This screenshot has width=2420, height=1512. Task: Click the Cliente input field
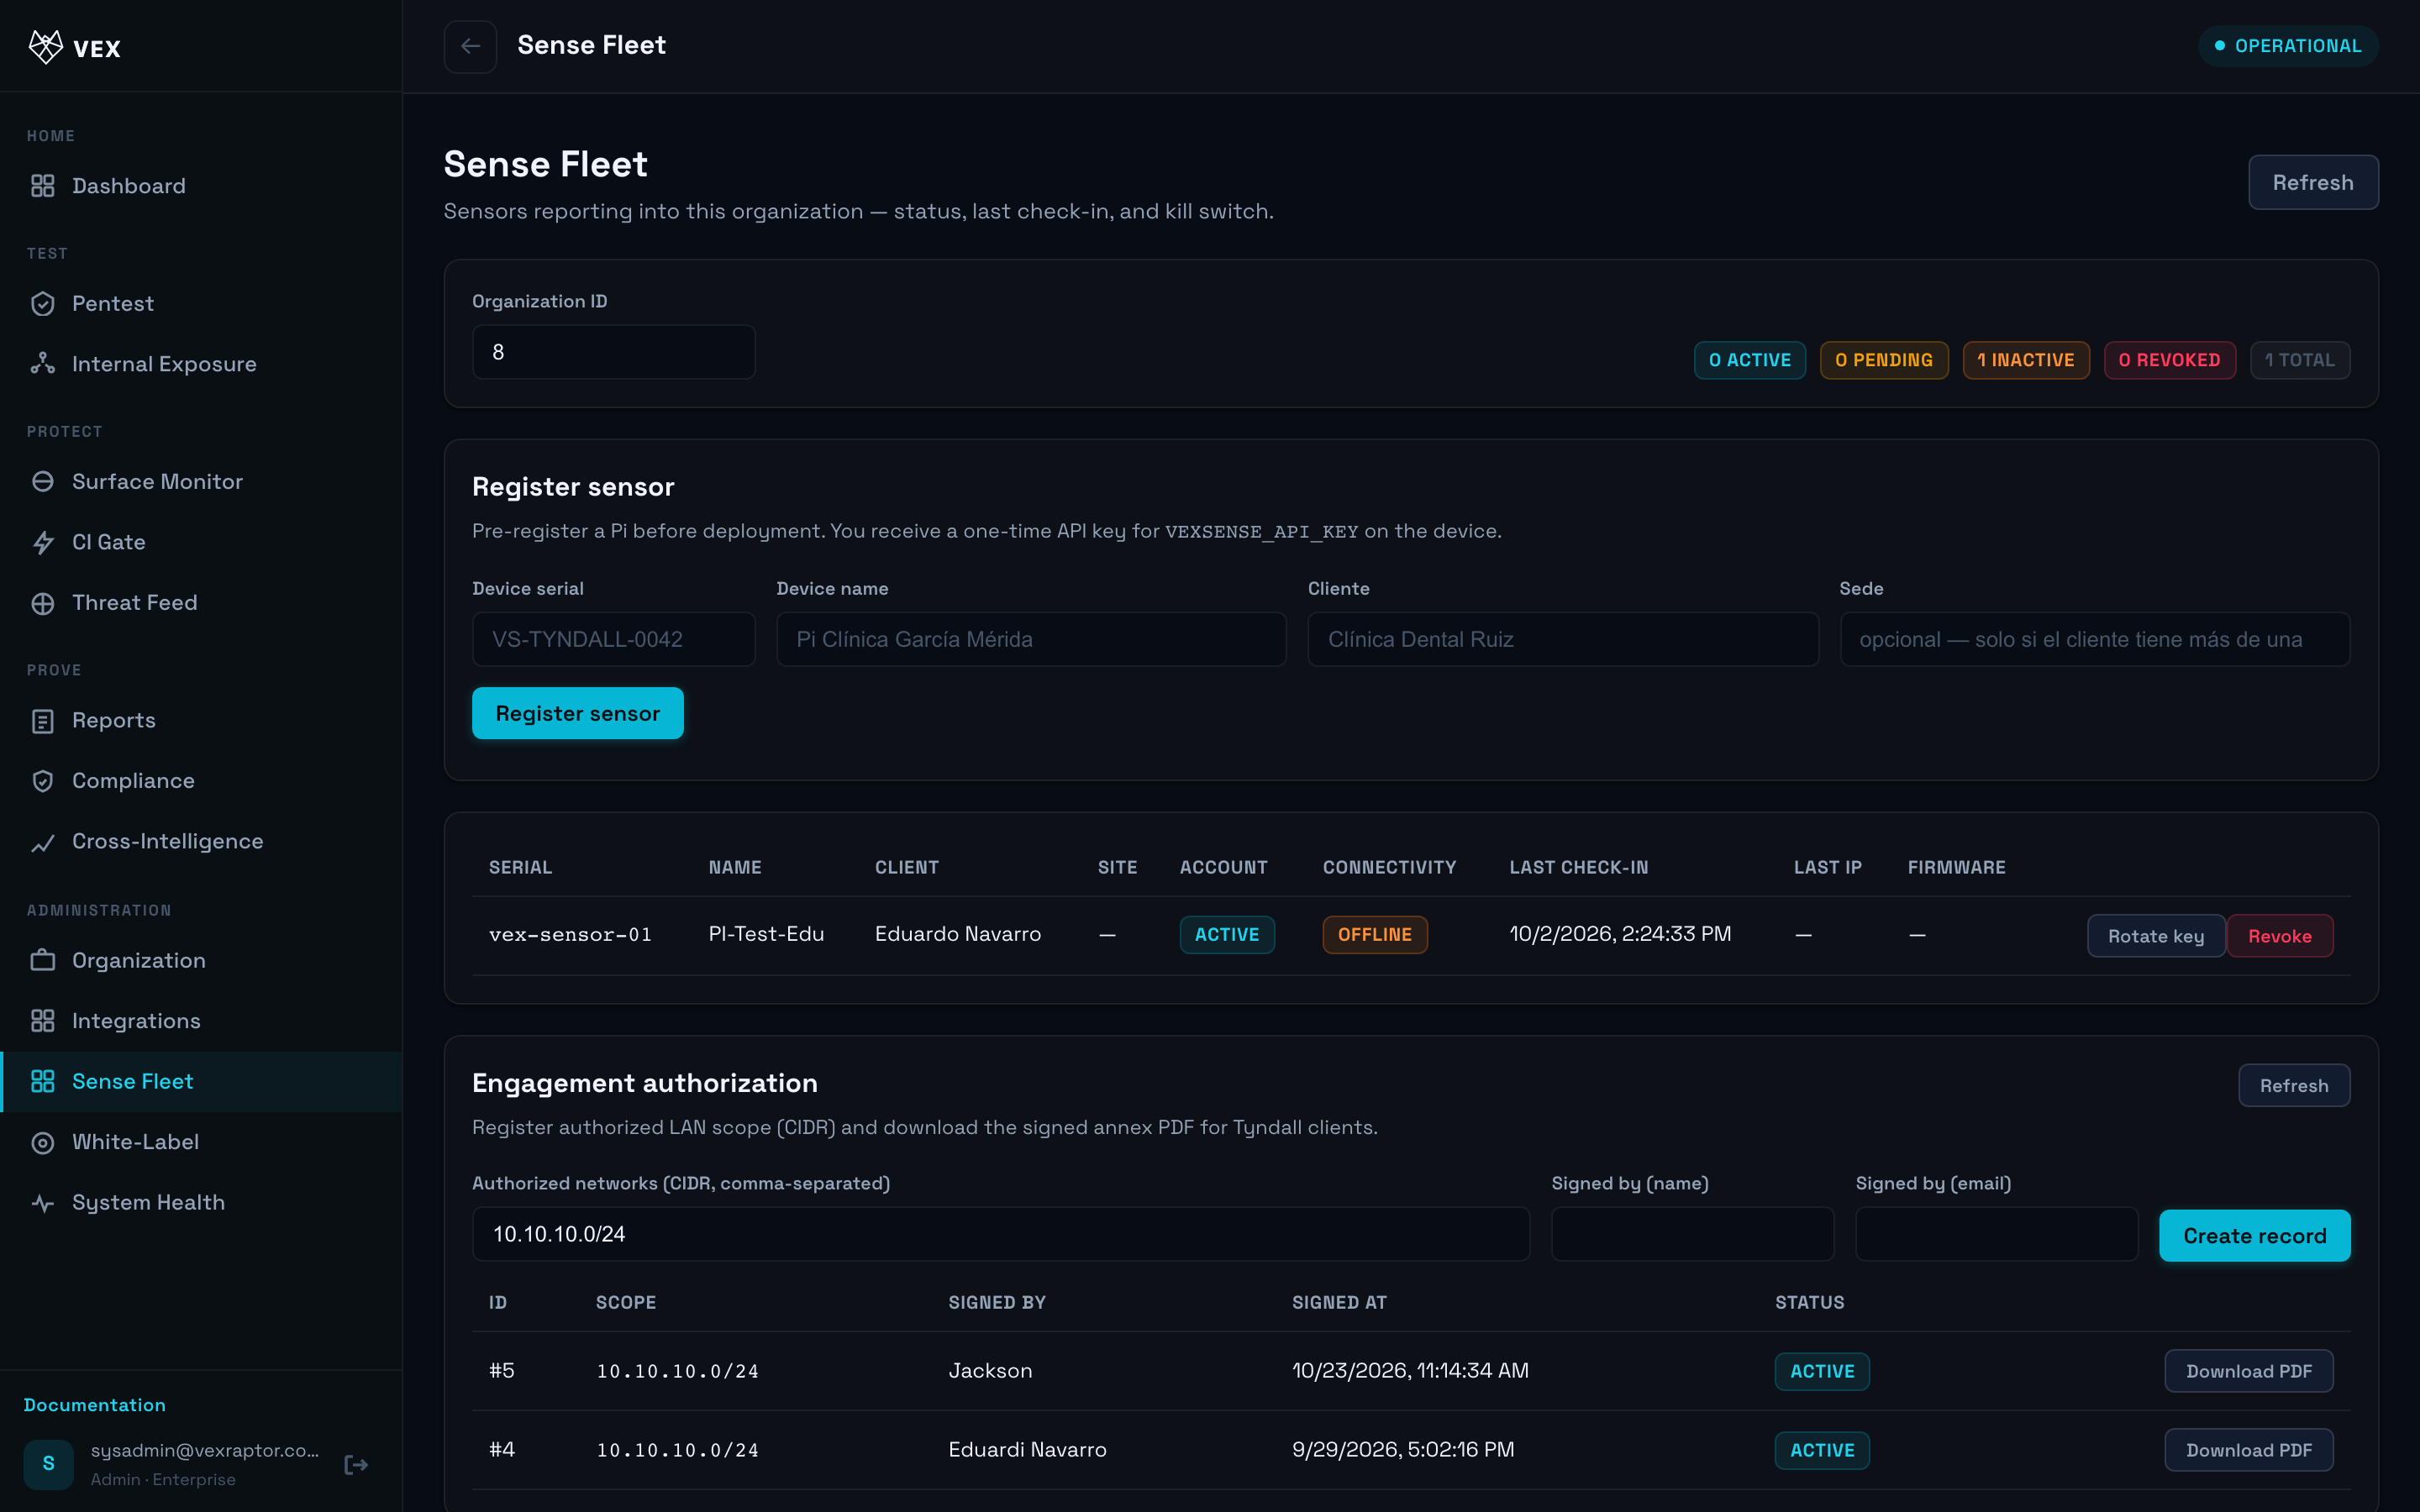1563,639
